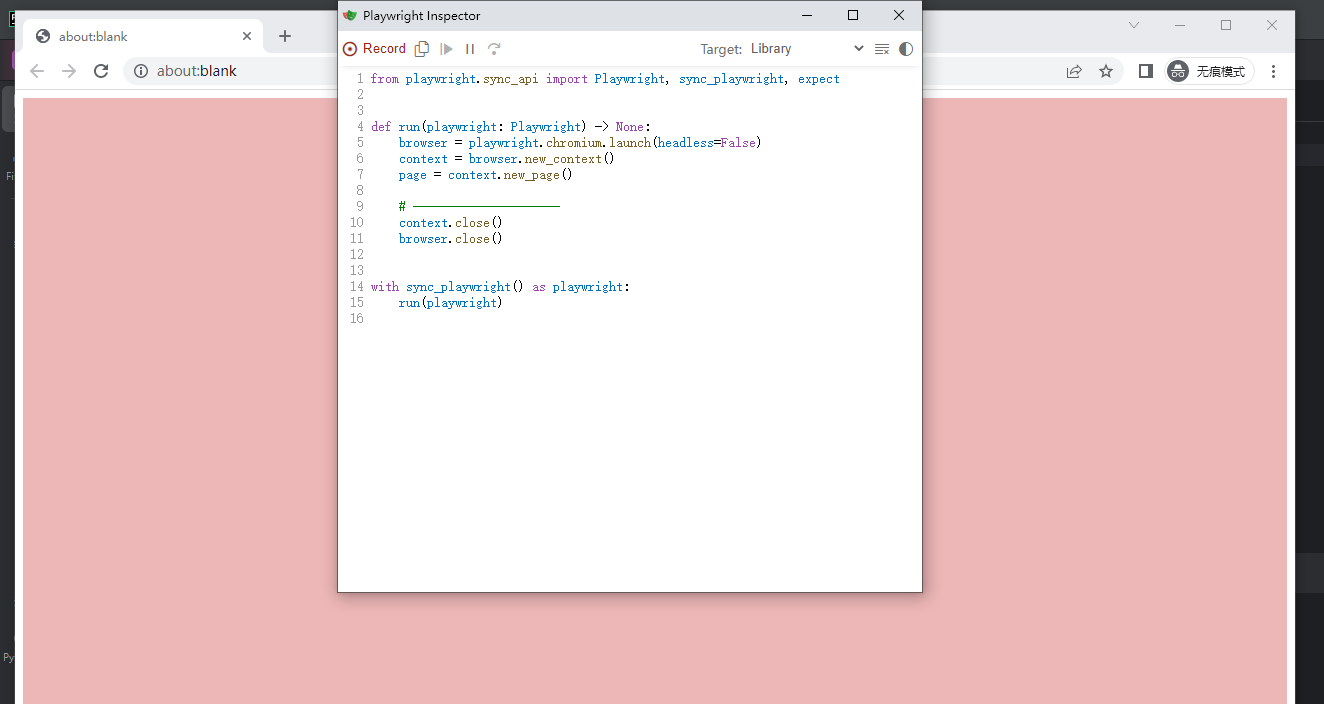1324x704 pixels.
Task: Close the Playwright Inspector window
Action: point(899,15)
